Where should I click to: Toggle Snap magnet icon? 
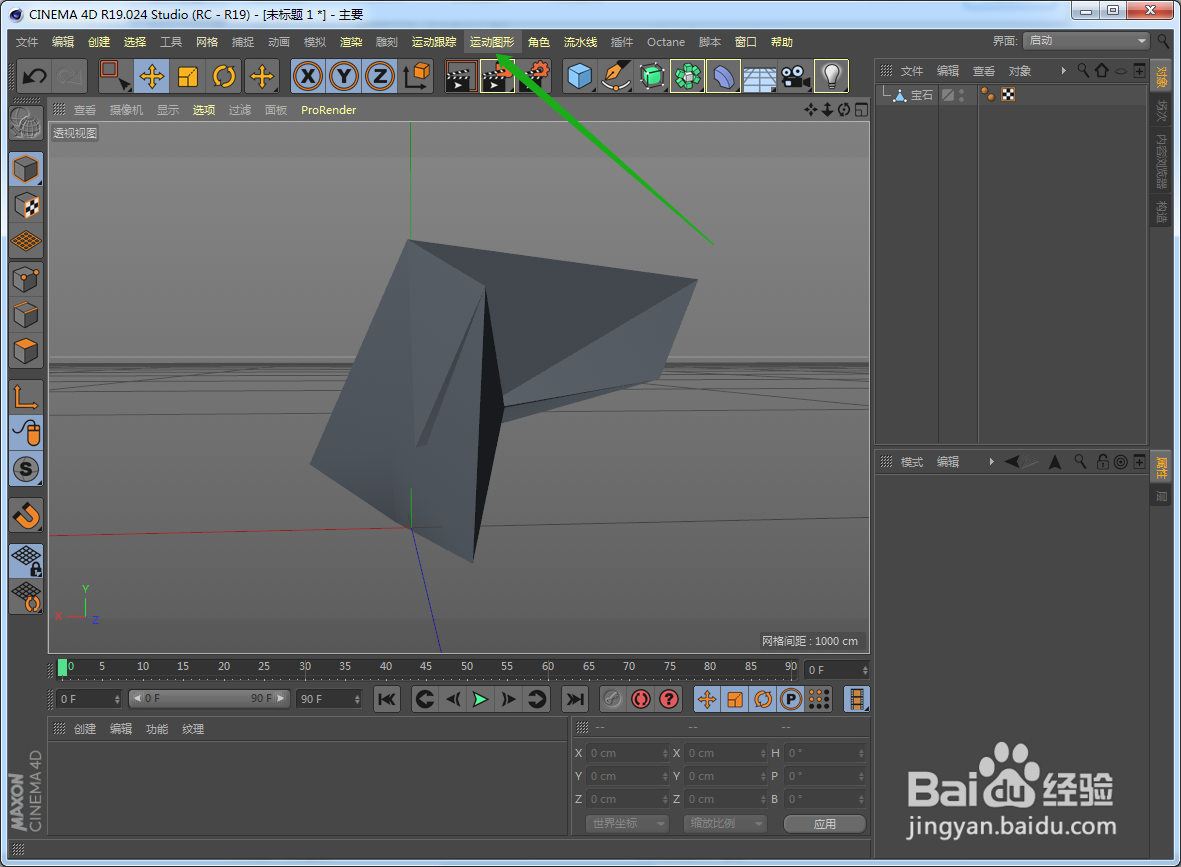pyautogui.click(x=26, y=516)
